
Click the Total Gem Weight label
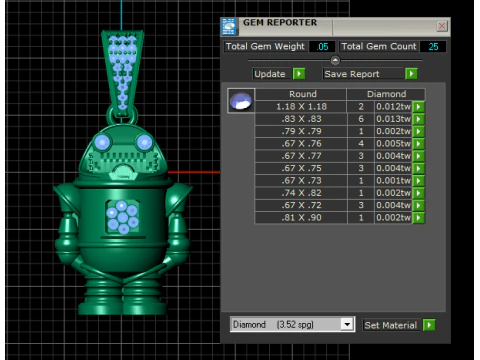tap(265, 46)
